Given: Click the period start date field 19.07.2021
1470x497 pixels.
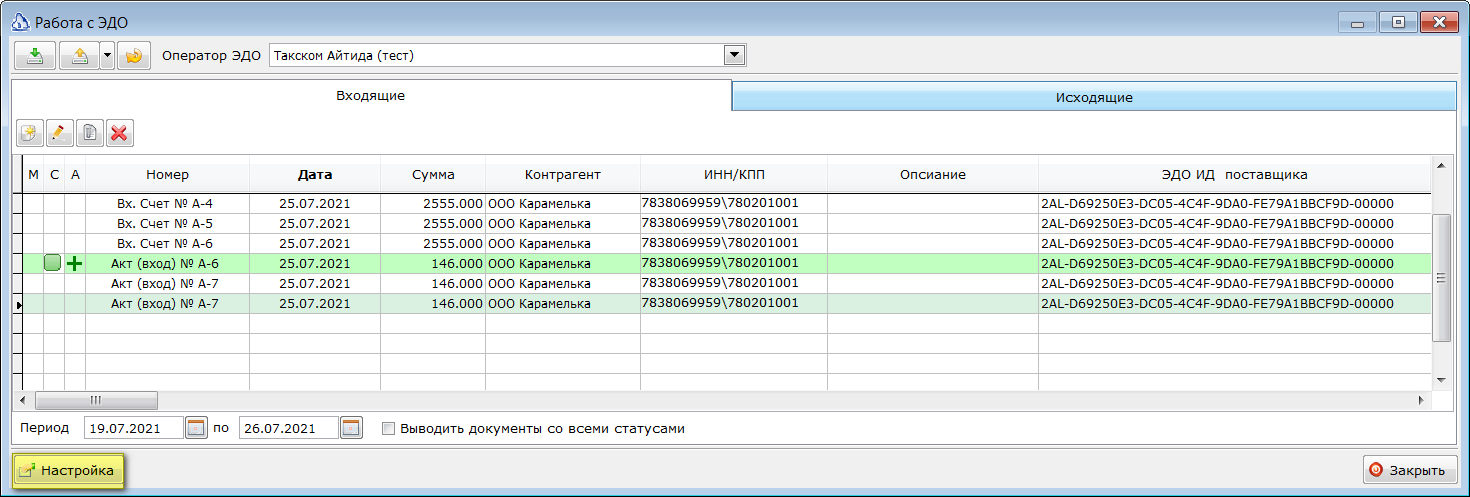Looking at the screenshot, I should tap(134, 428).
